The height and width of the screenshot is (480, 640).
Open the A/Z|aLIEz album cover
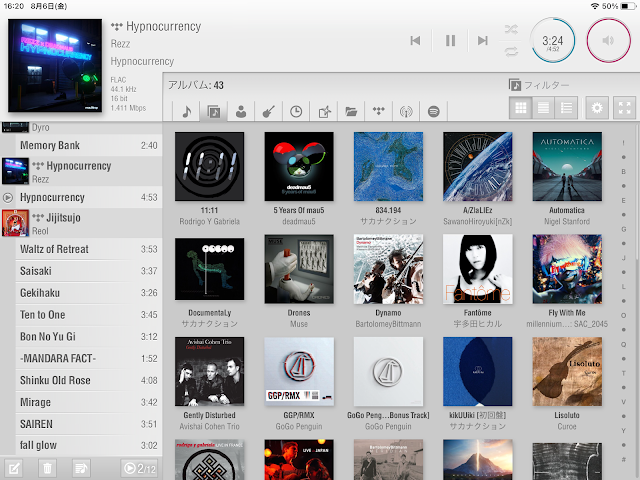click(478, 167)
